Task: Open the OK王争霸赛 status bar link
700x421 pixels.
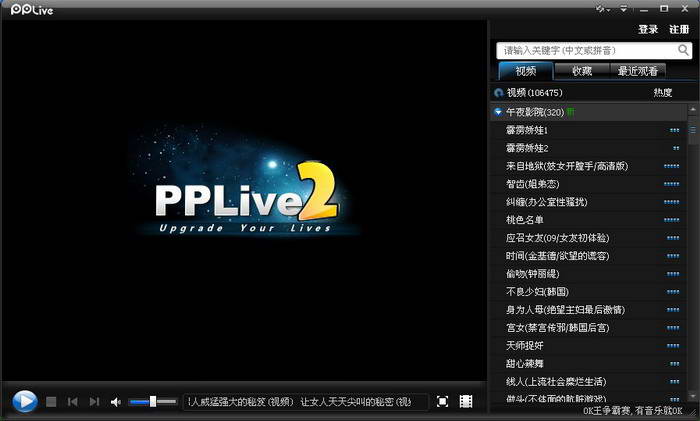Action: (632, 410)
